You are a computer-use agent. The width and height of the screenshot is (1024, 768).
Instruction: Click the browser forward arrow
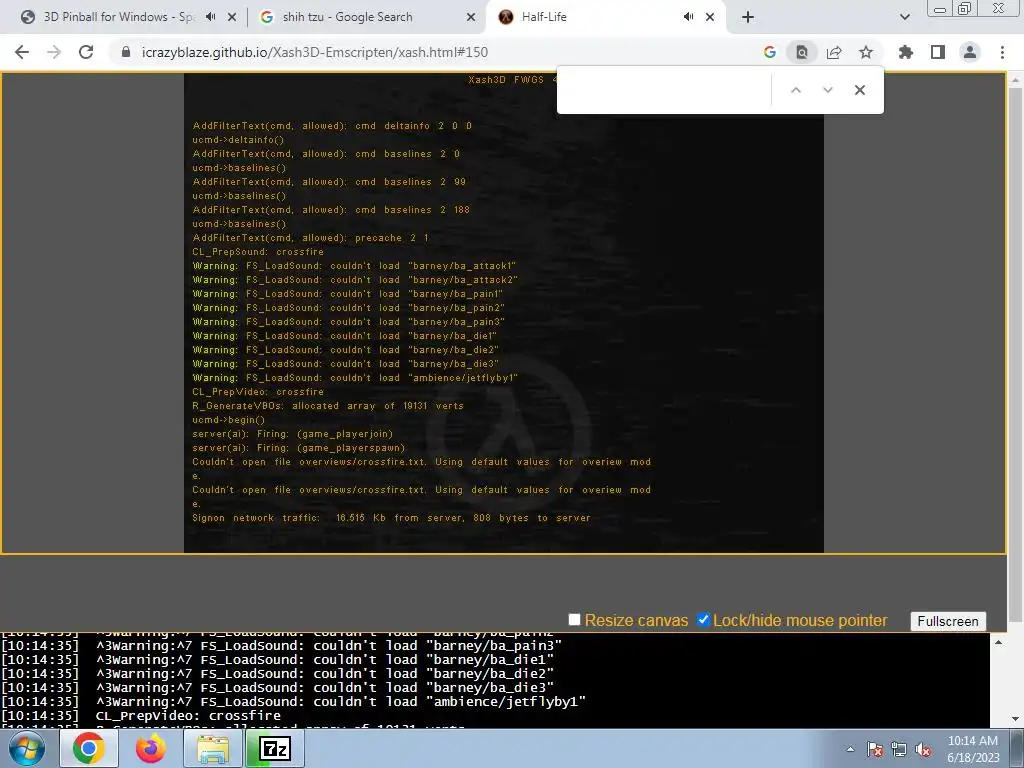pyautogui.click(x=54, y=52)
